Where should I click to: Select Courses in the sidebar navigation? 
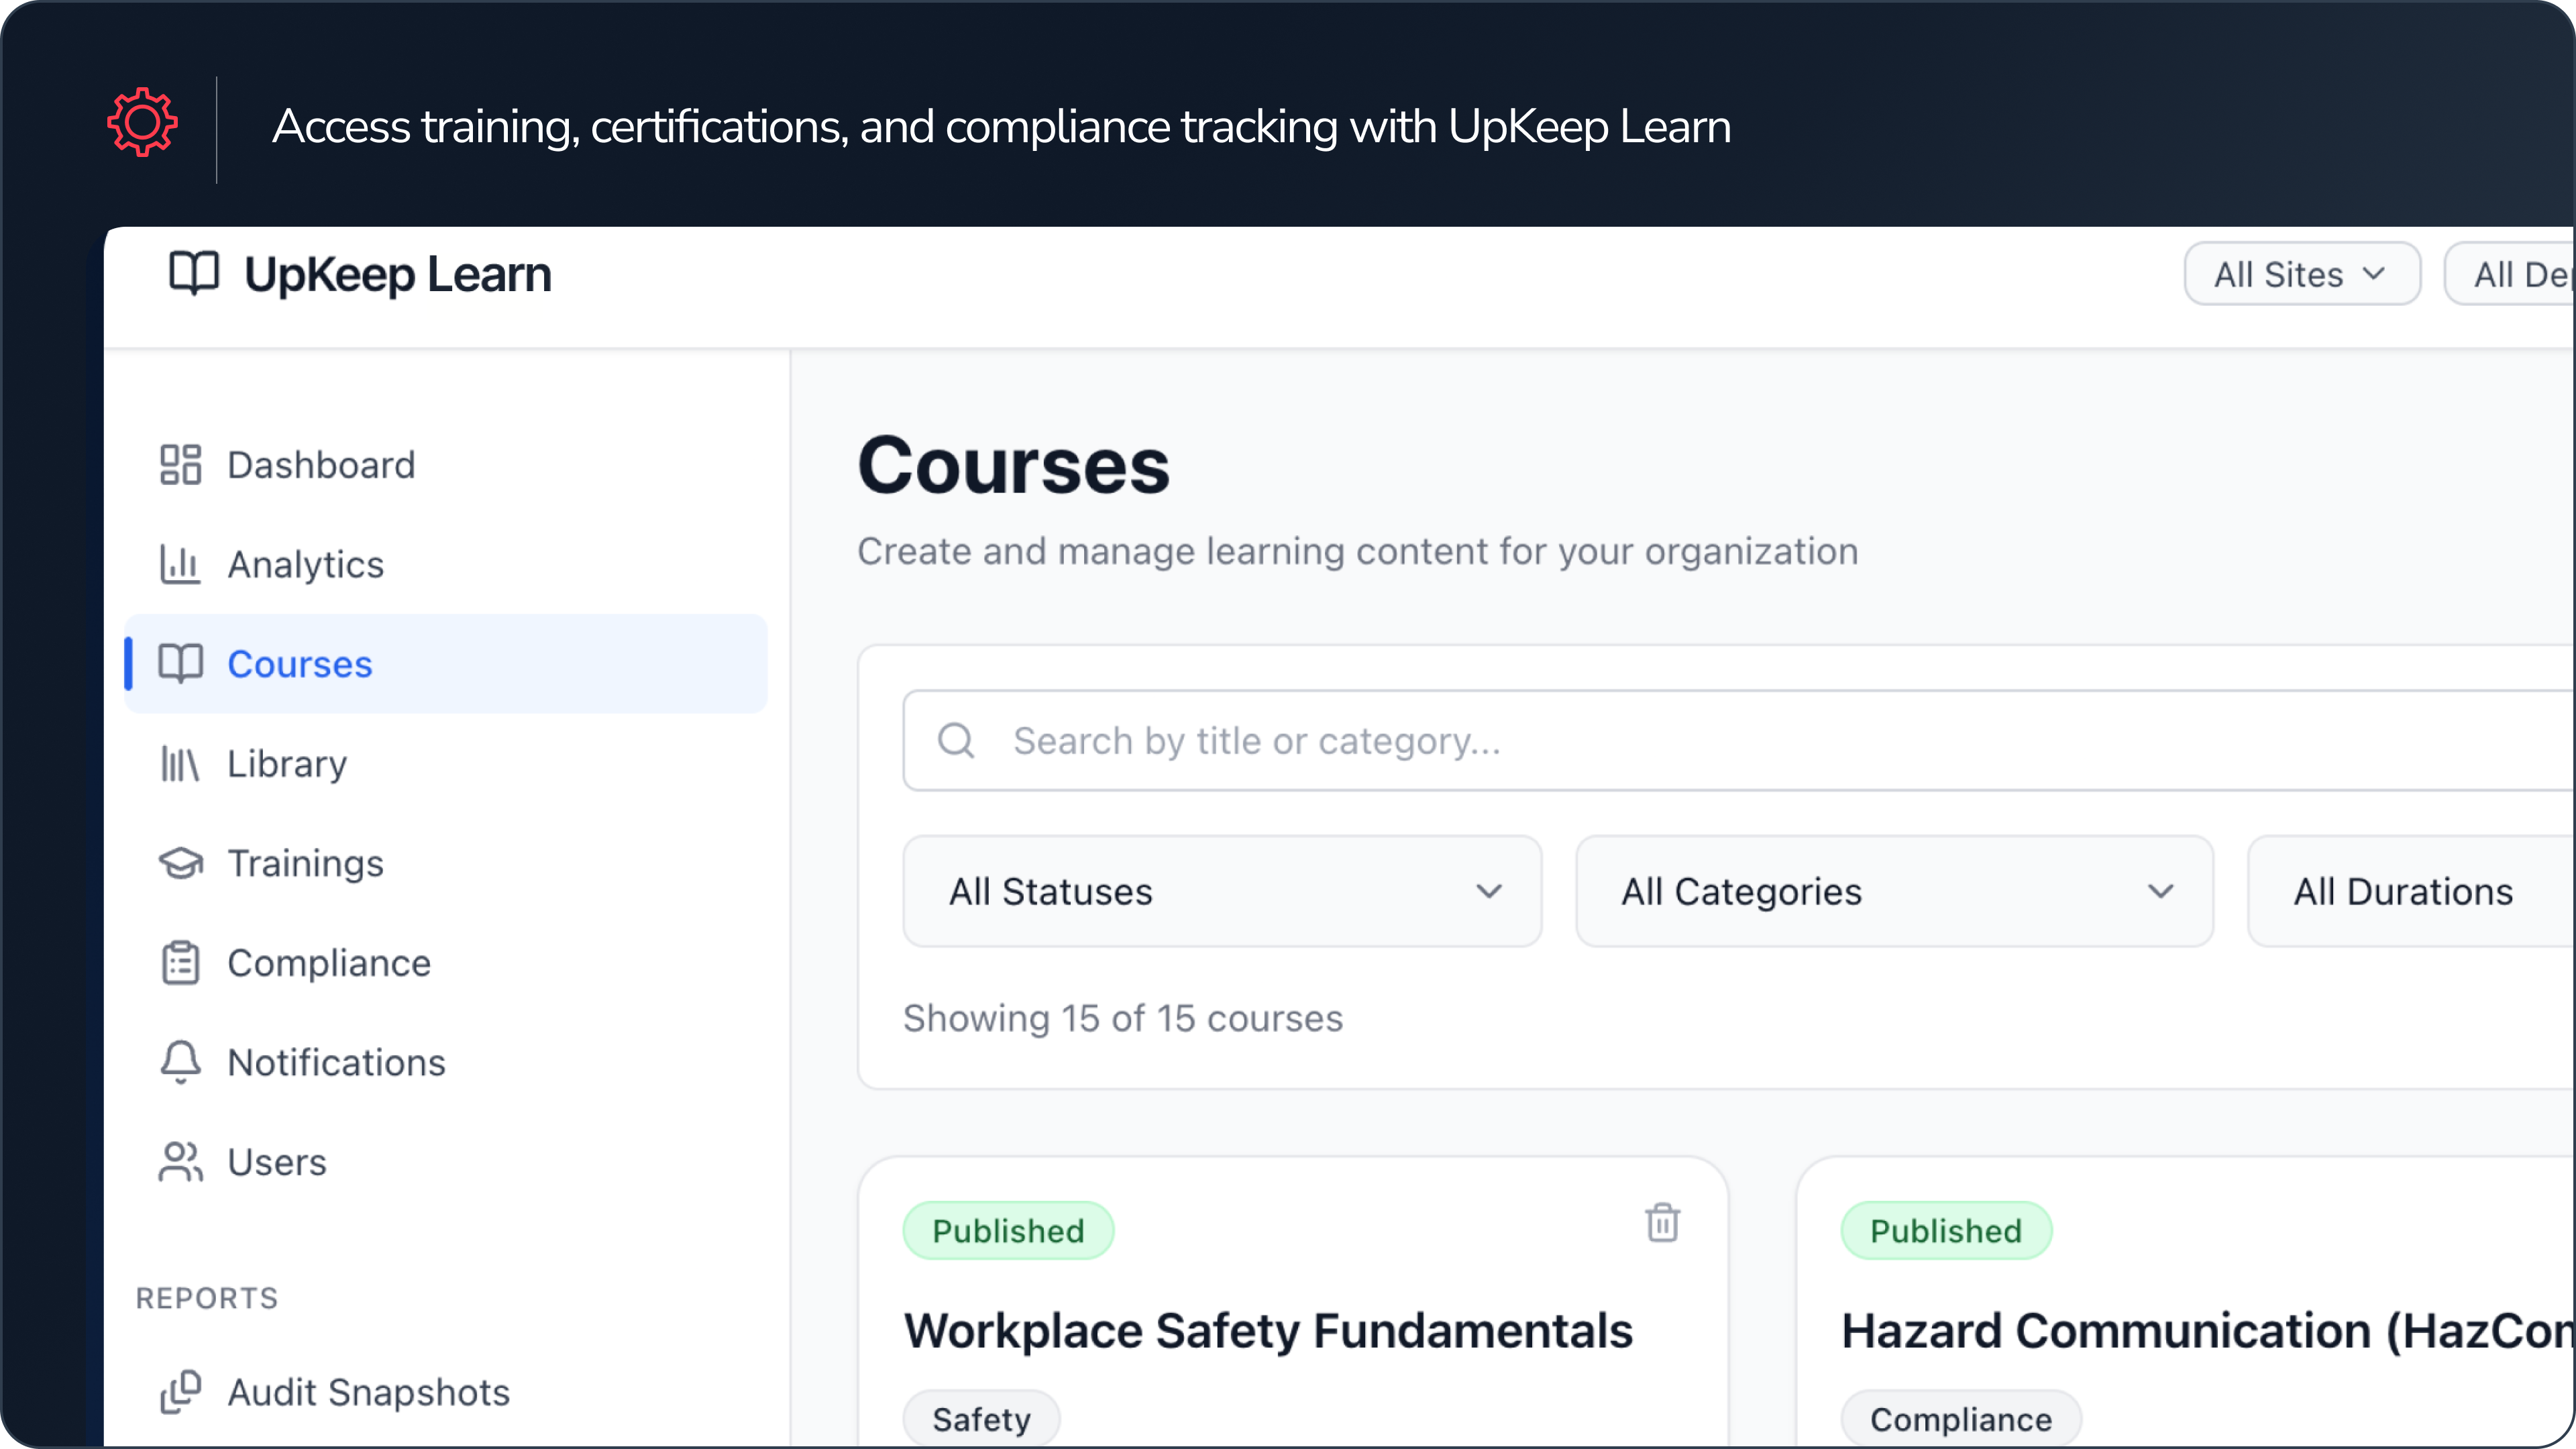tap(299, 664)
